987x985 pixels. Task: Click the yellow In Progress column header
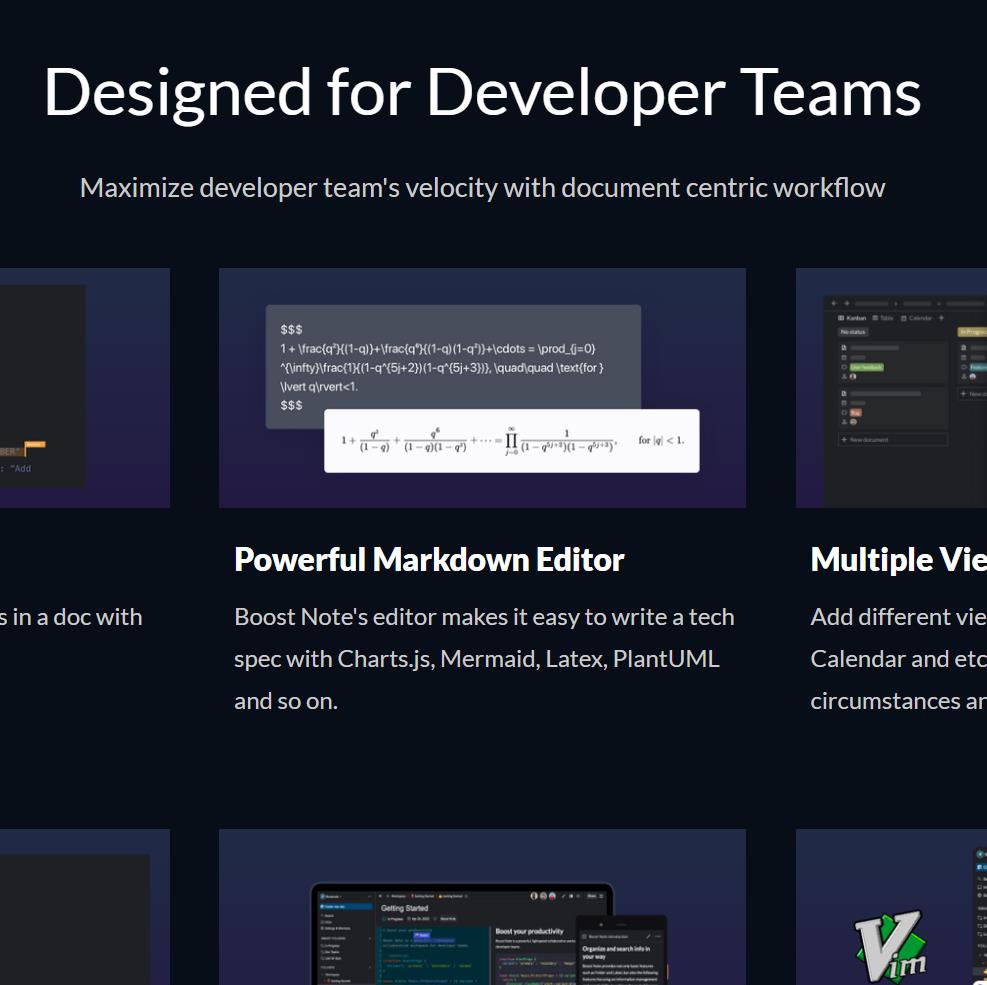pos(972,331)
